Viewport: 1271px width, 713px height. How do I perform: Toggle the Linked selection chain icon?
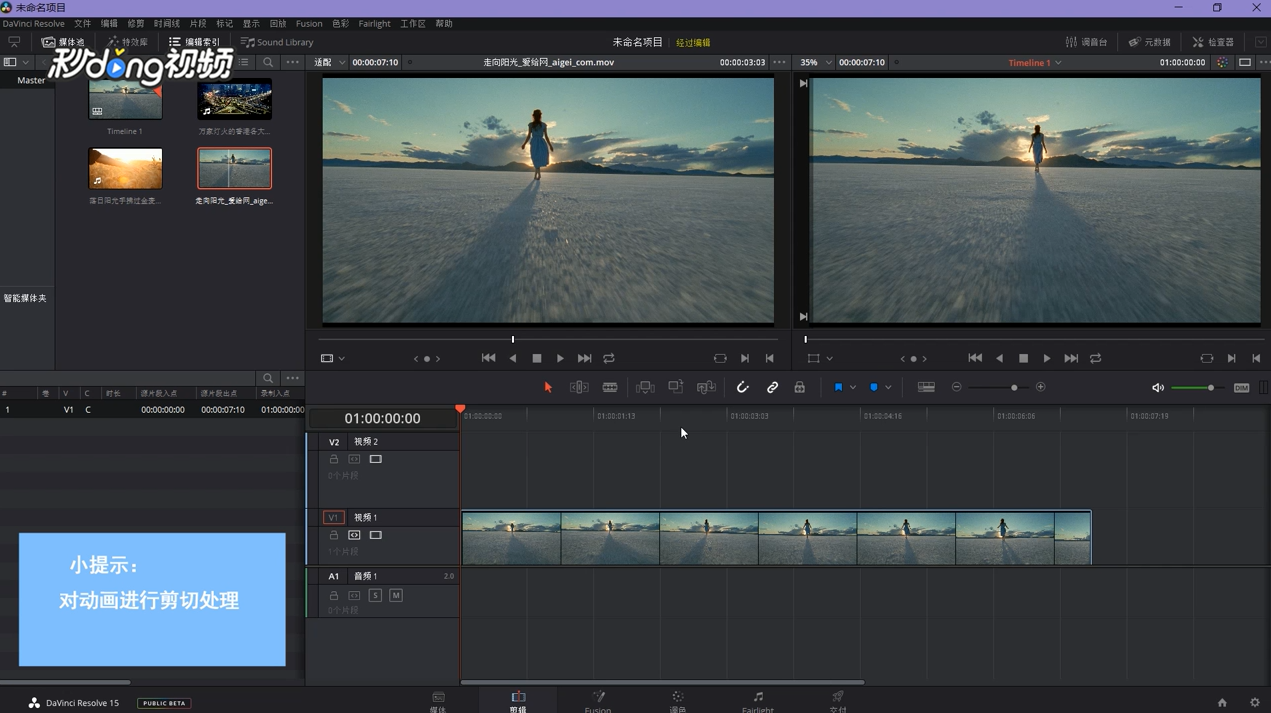772,388
